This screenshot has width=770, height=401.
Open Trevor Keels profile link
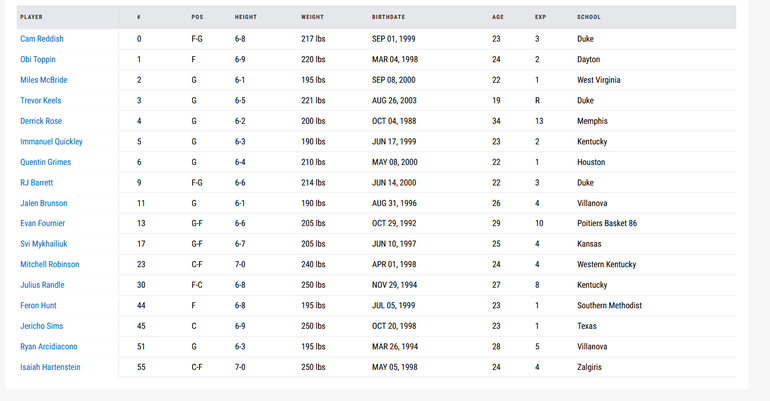pos(41,101)
